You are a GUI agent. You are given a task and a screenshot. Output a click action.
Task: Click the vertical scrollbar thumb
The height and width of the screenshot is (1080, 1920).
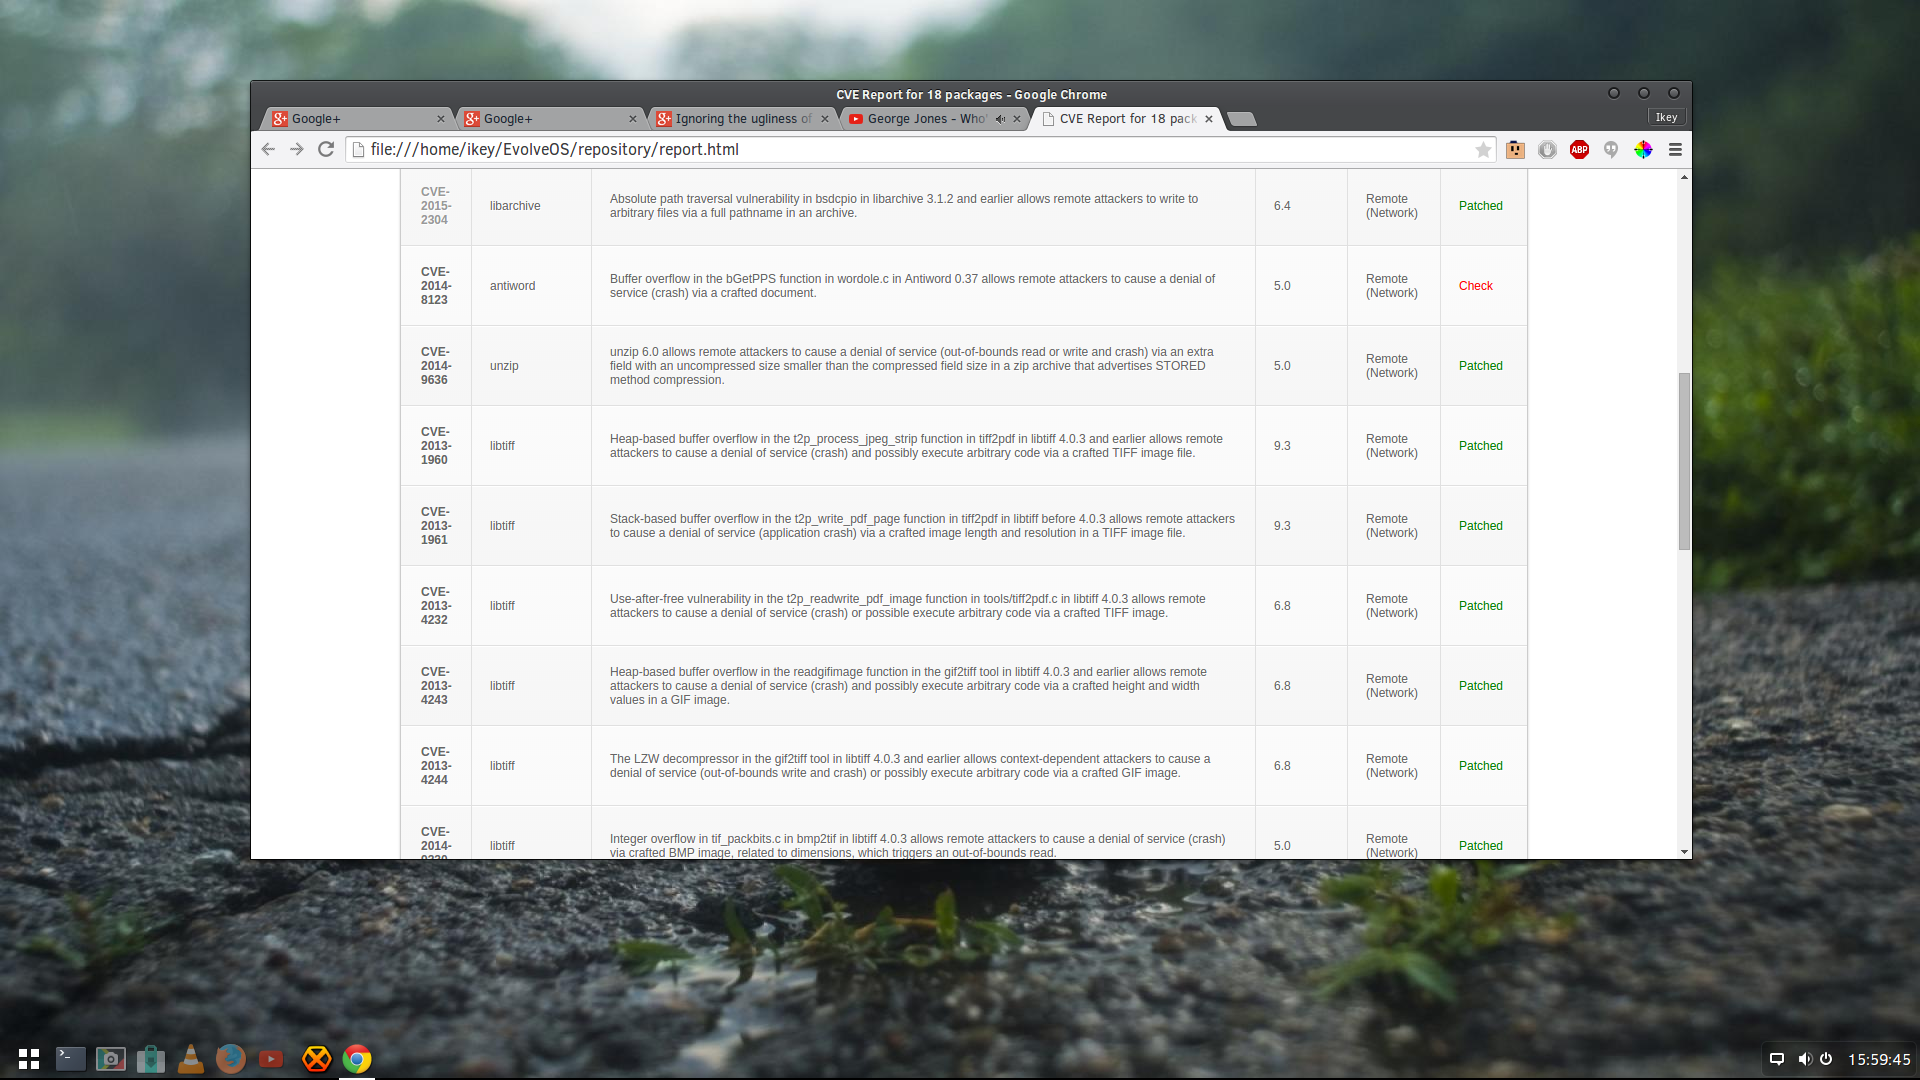click(1684, 461)
